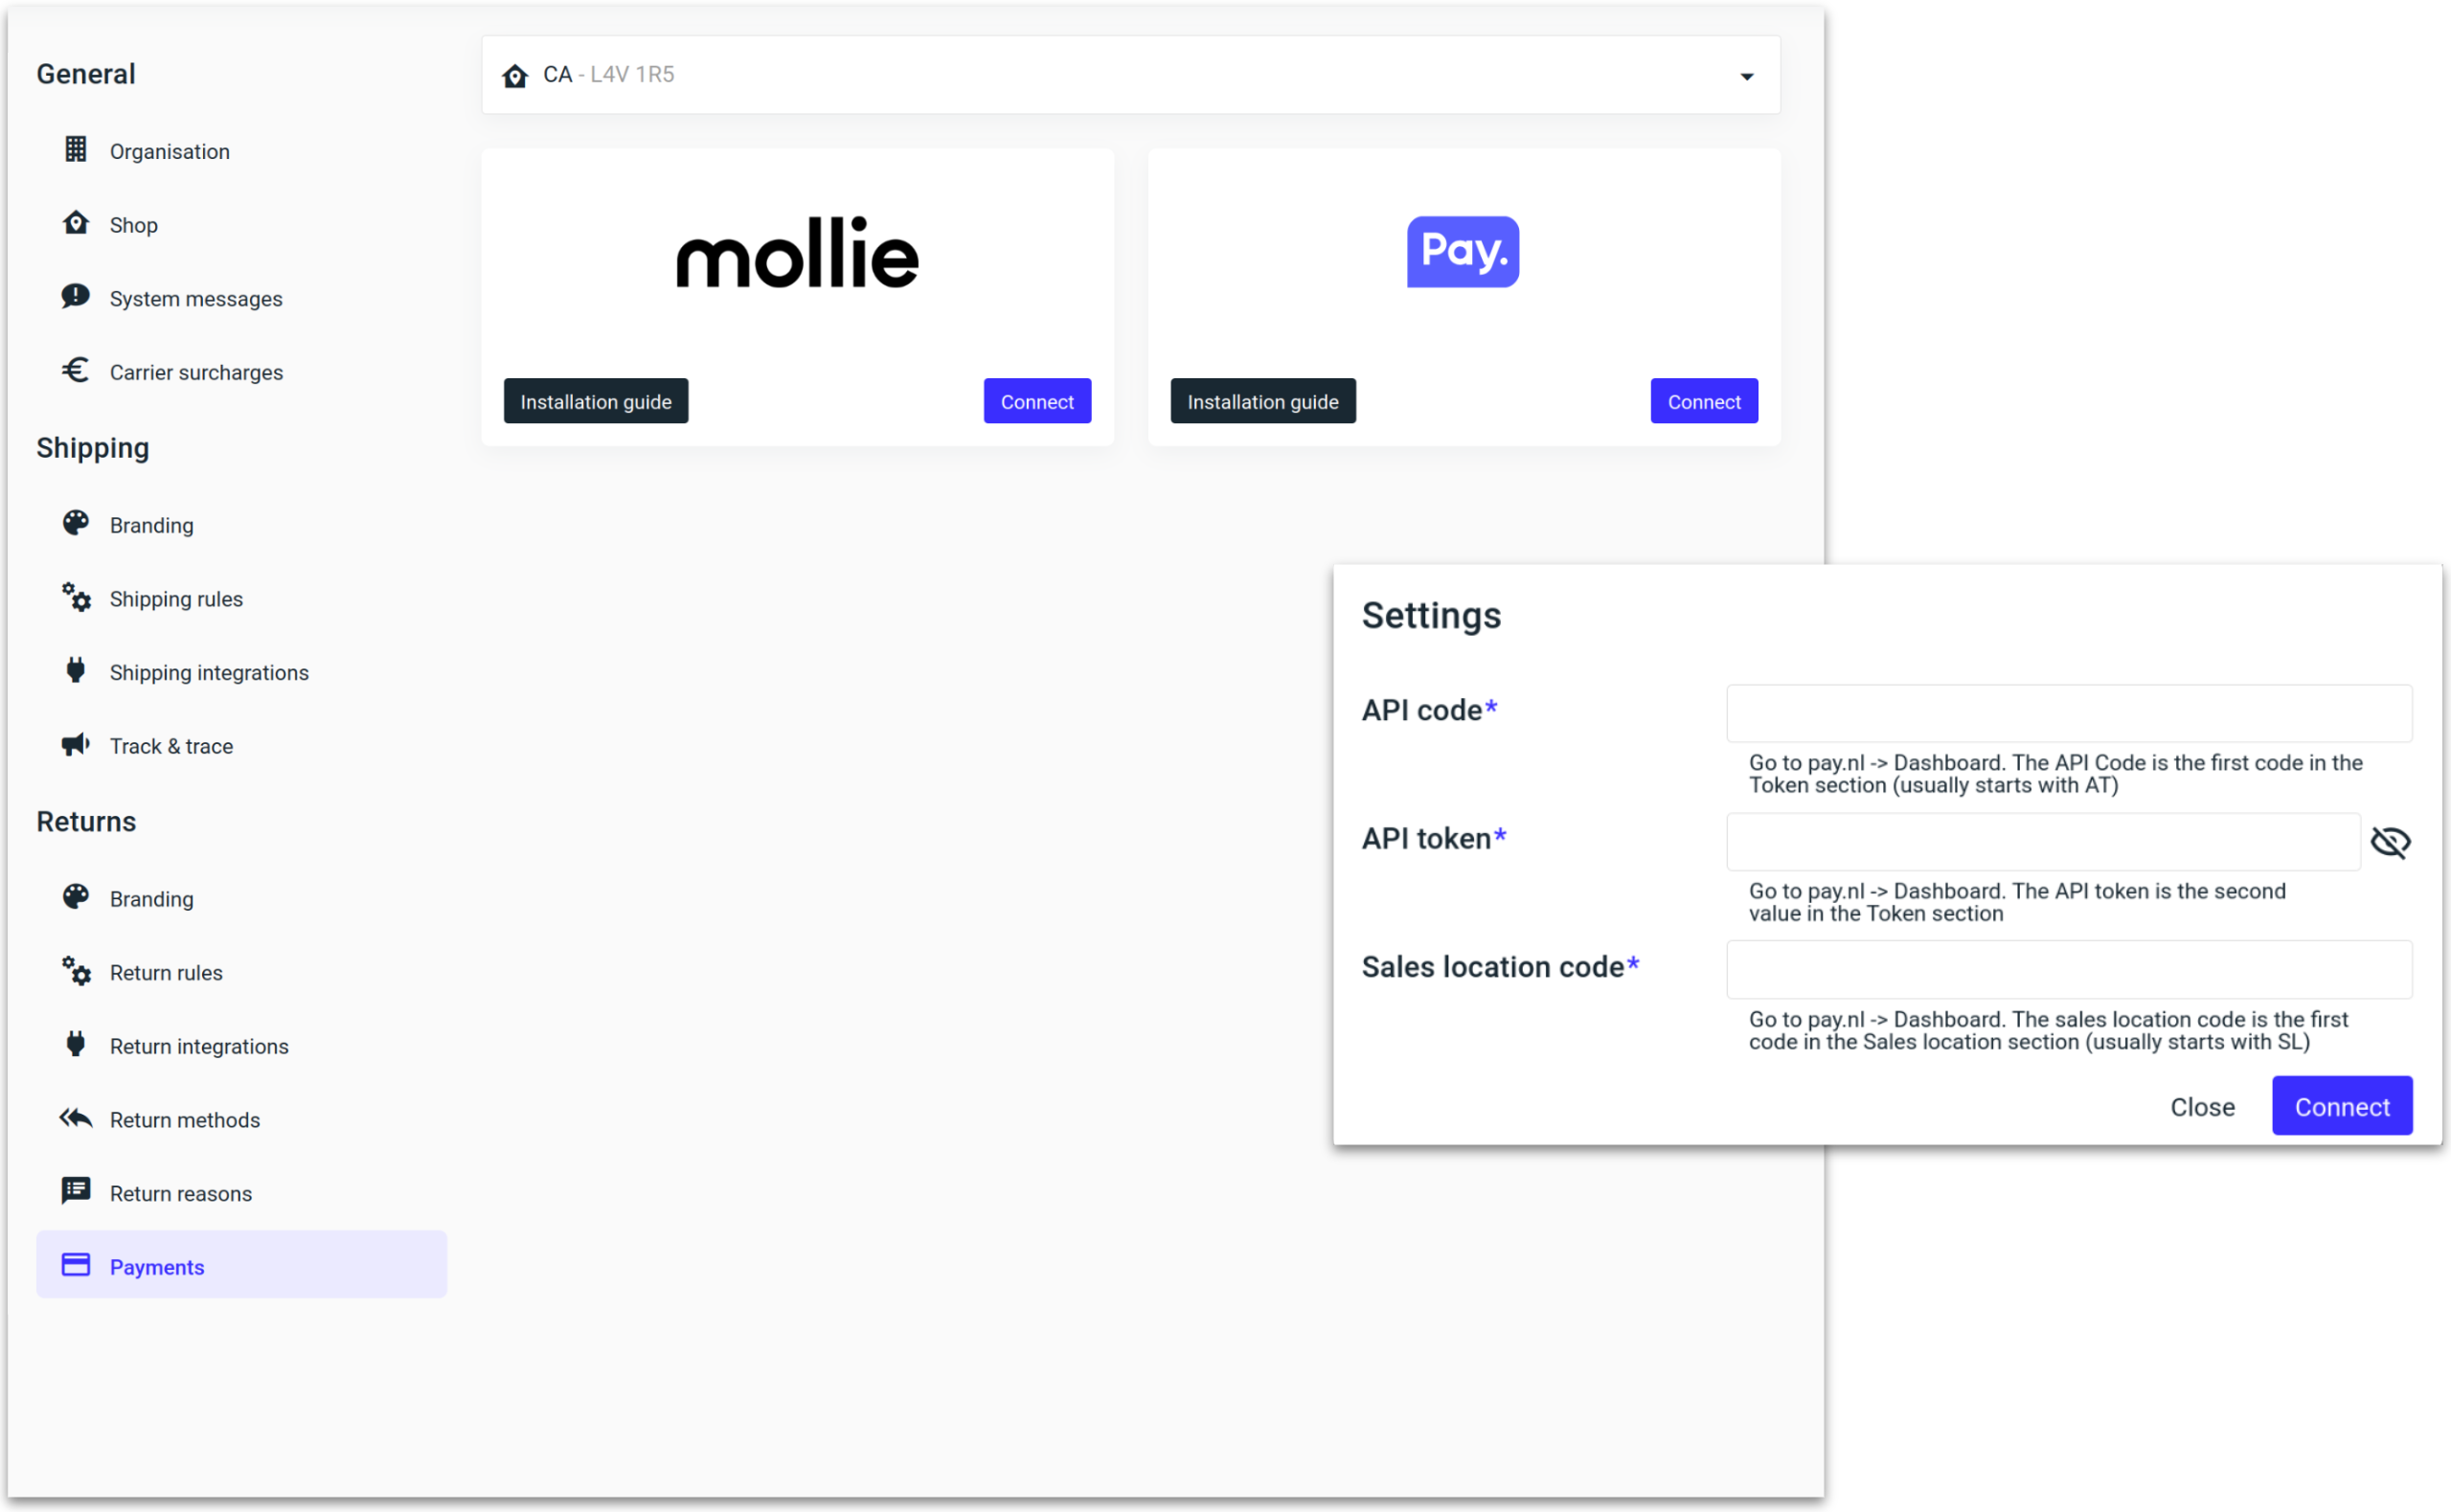Click the Mollie Installation guide button
This screenshot has width=2451, height=1512.
click(597, 401)
